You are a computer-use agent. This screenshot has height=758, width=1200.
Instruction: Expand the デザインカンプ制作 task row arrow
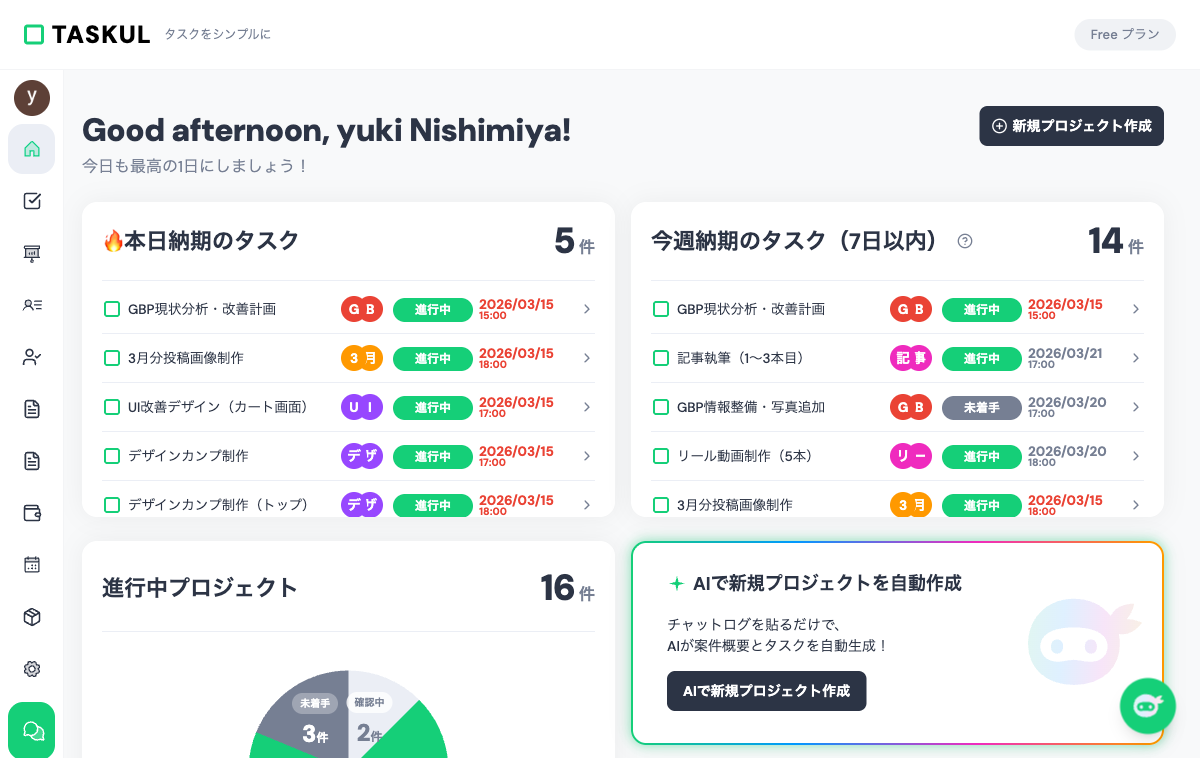point(587,456)
